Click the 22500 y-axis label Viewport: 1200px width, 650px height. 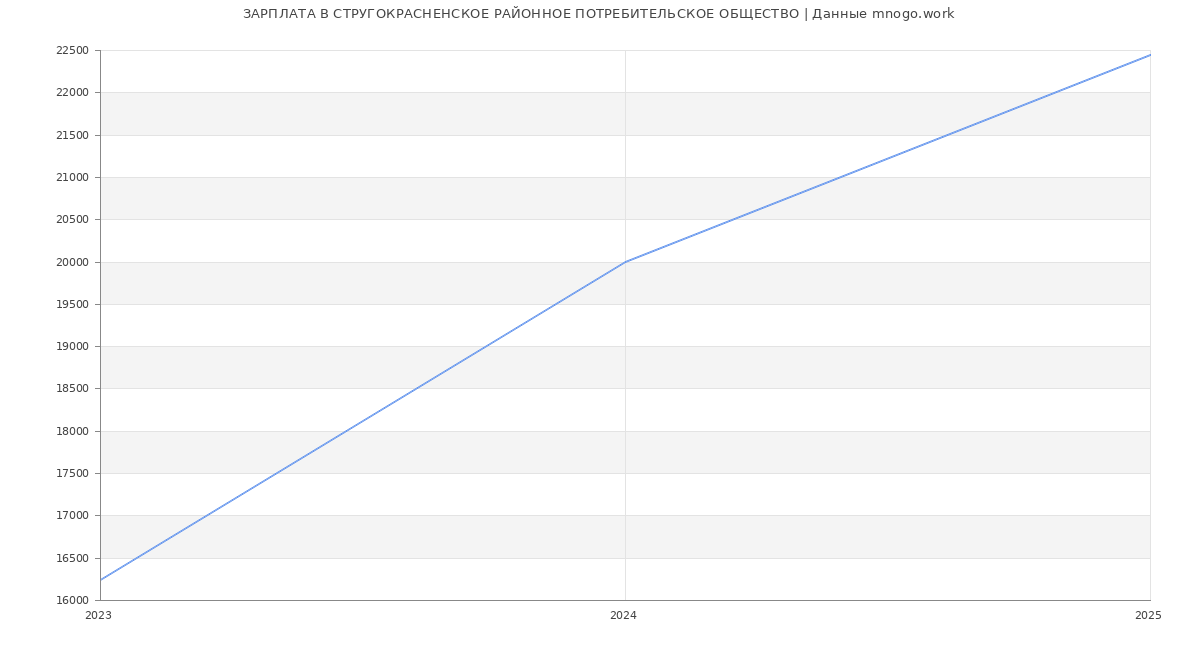(72, 51)
